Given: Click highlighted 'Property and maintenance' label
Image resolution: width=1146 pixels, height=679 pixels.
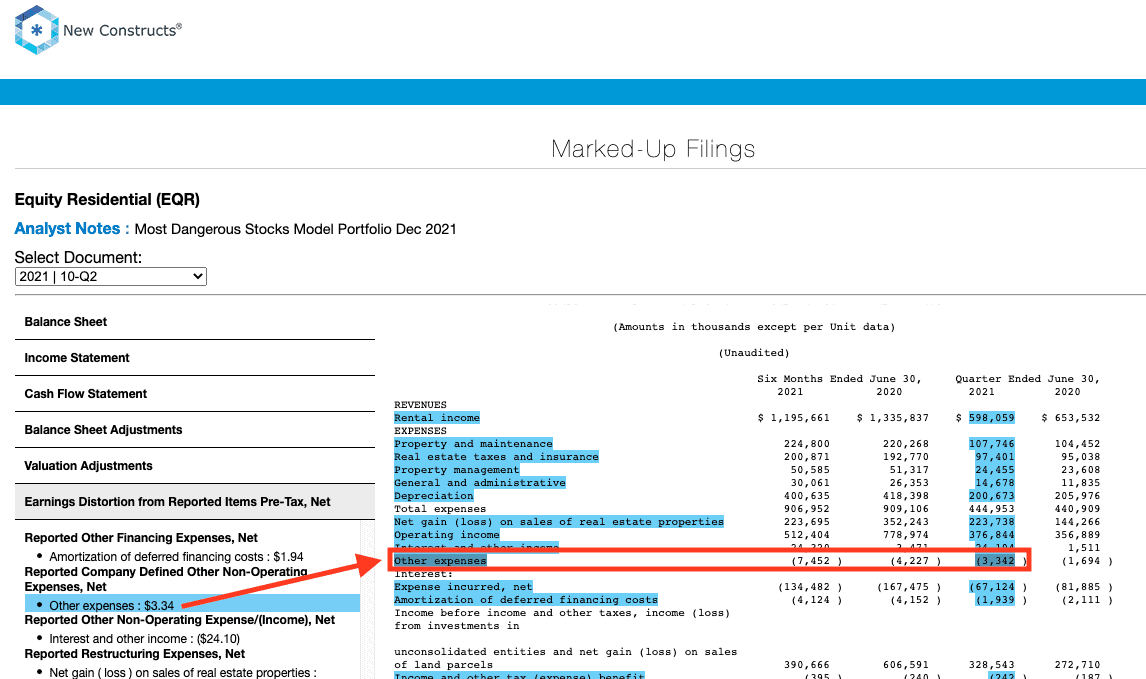Looking at the screenshot, I should [x=473, y=444].
